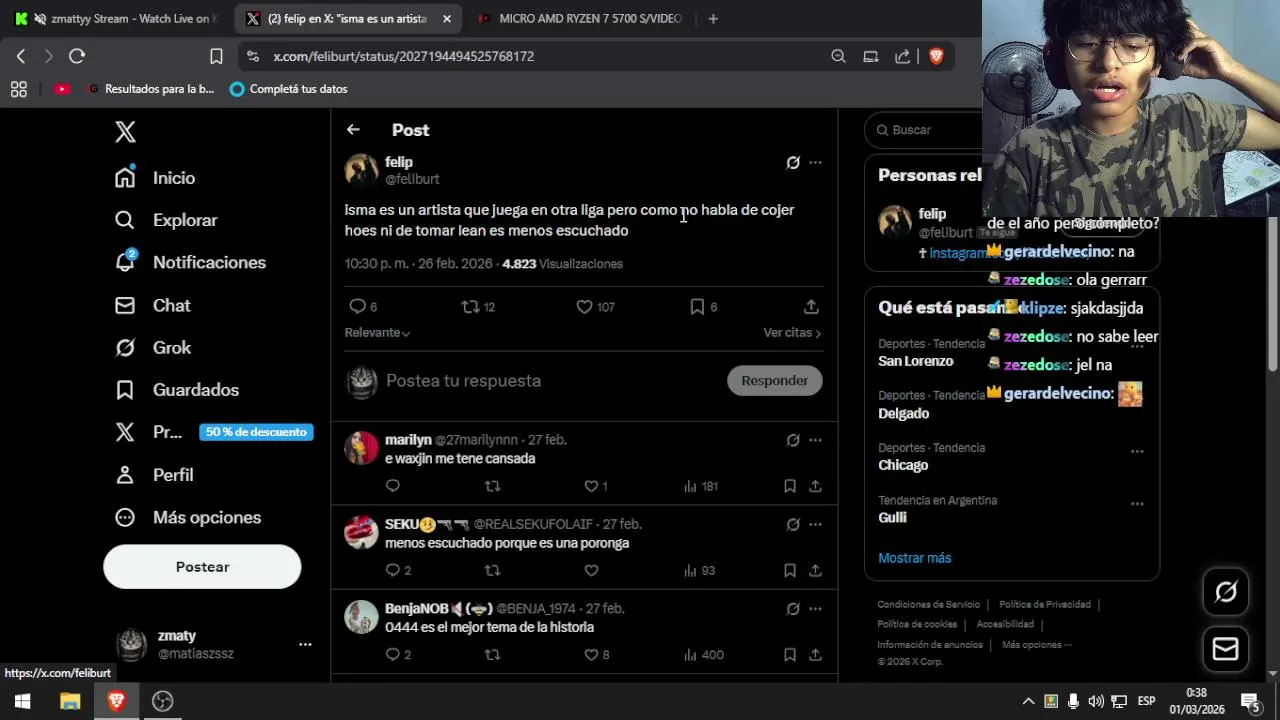Open File Explorer from taskbar
Viewport: 1280px width, 720px height.
point(70,701)
